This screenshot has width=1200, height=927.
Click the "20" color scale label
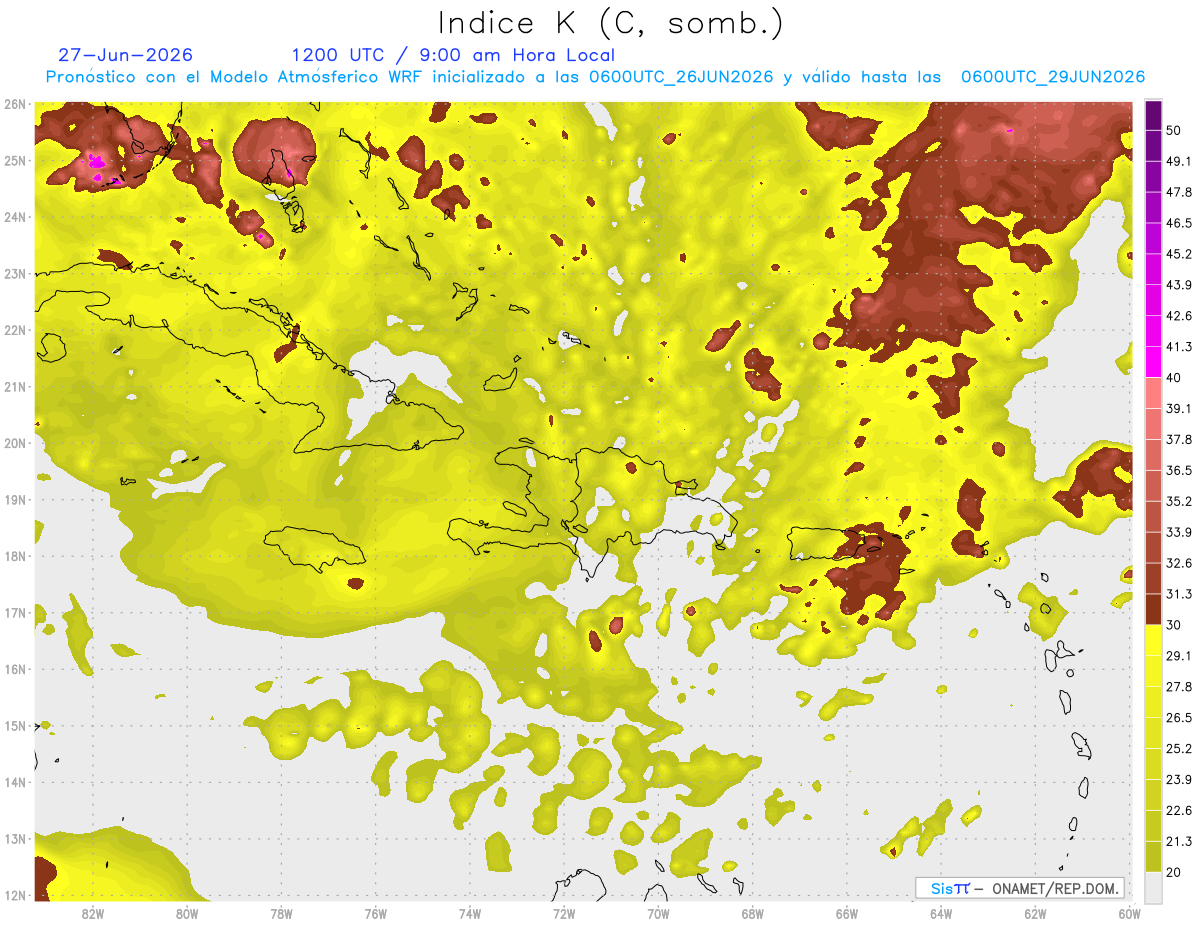click(x=1174, y=873)
